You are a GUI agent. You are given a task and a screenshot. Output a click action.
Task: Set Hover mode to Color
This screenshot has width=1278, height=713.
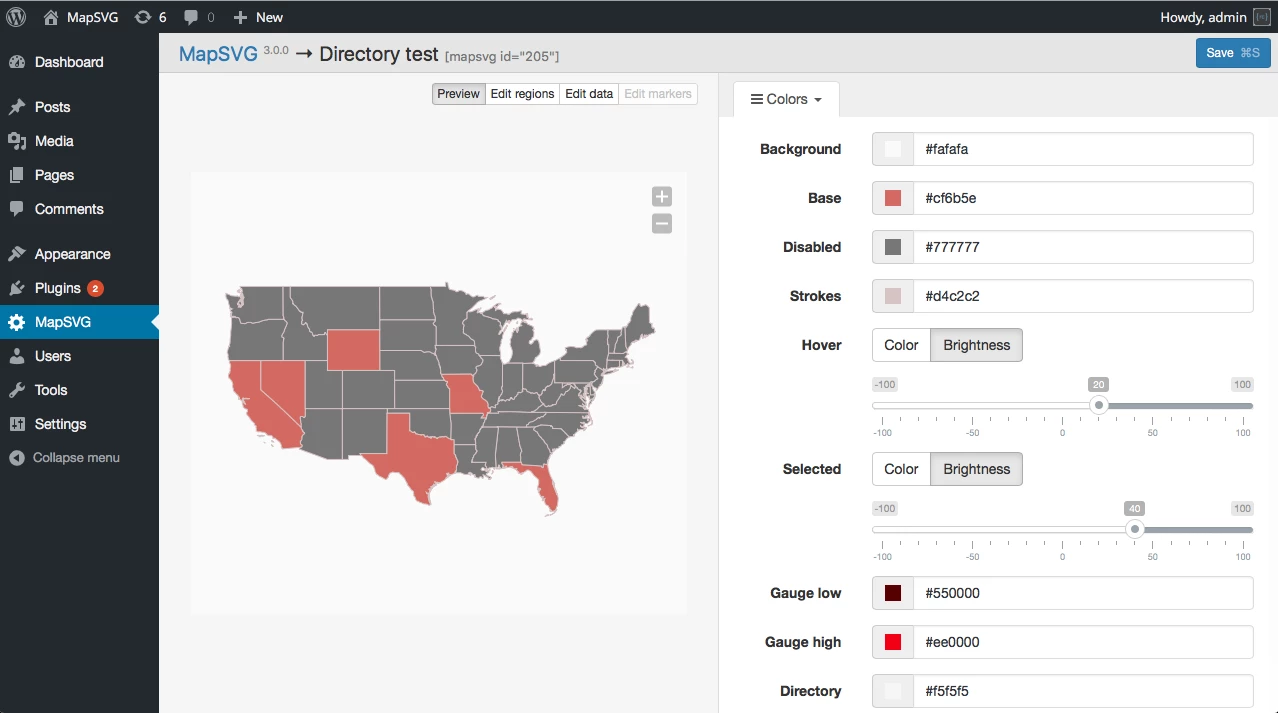[900, 345]
